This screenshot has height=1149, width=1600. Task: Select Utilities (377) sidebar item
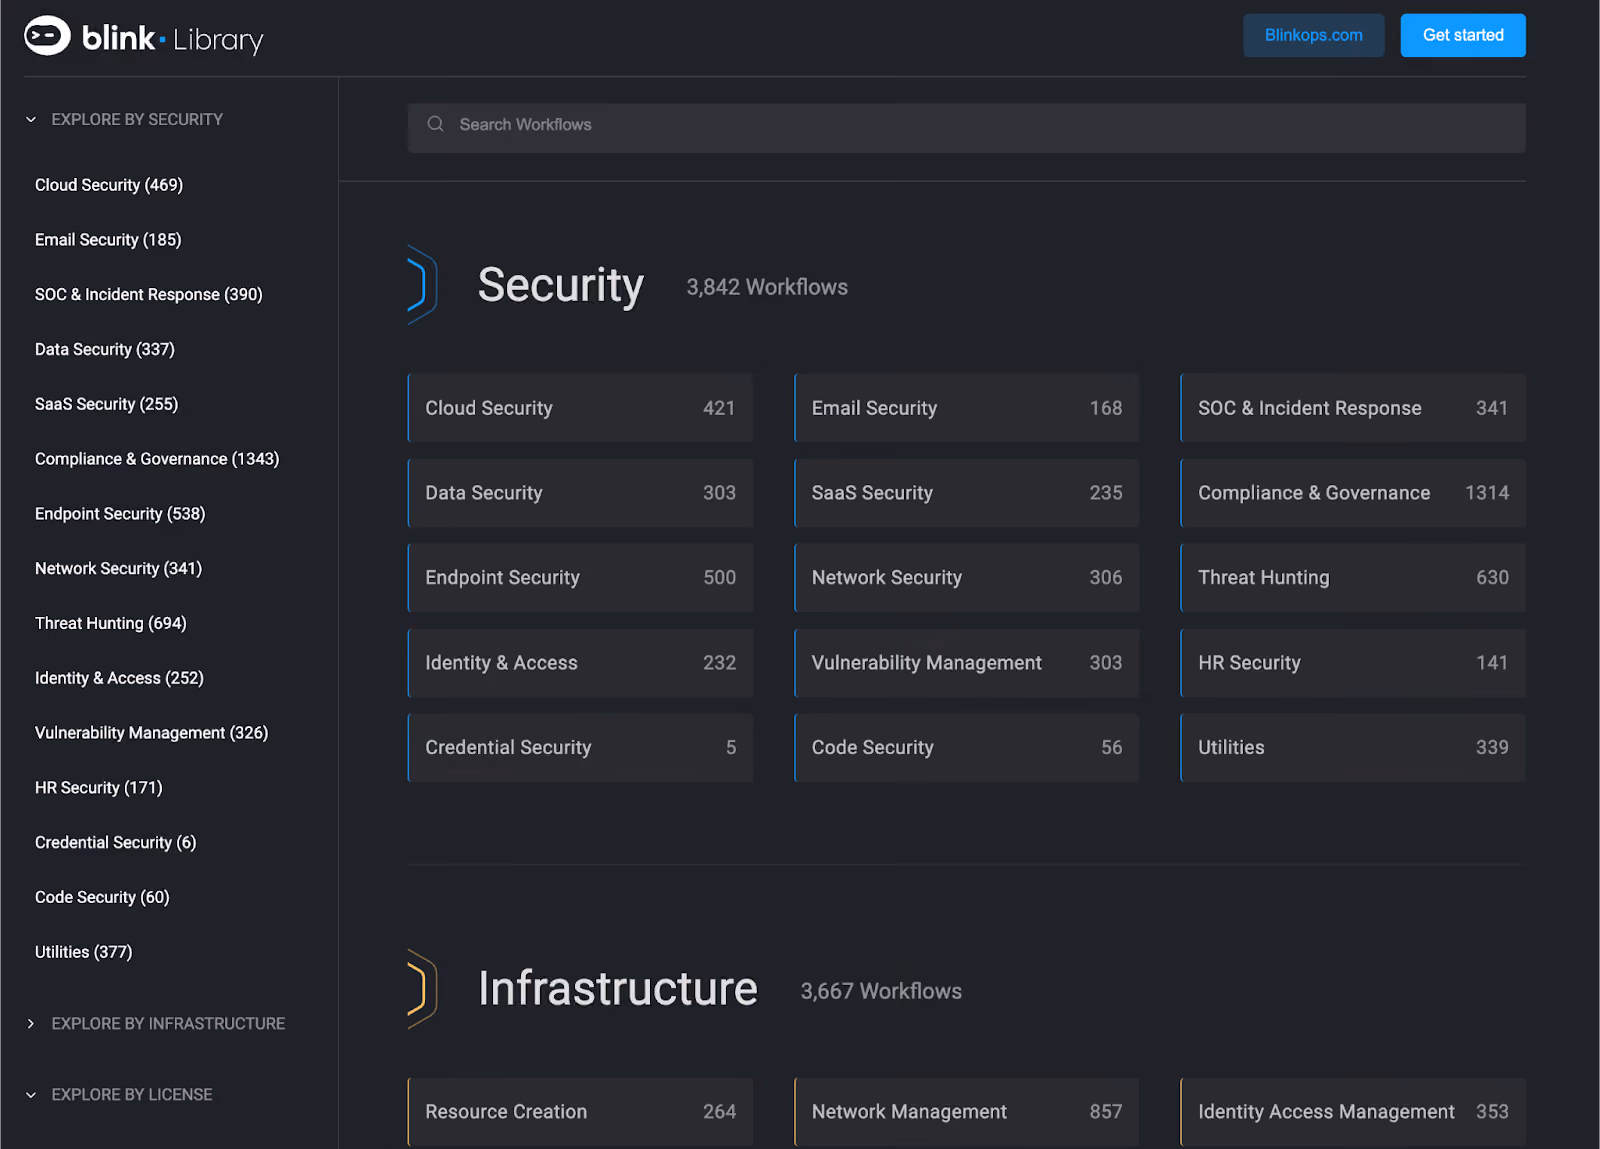point(84,952)
